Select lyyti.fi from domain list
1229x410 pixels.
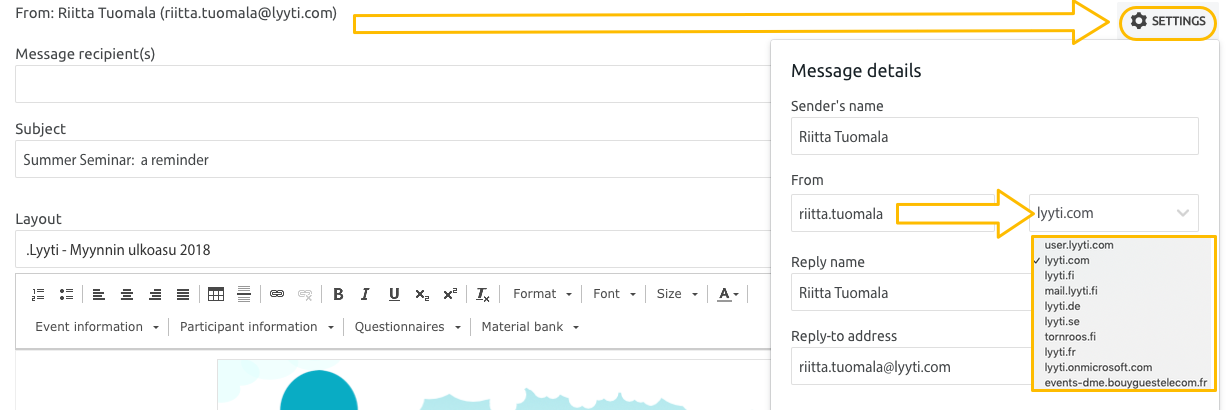pyautogui.click(x=1062, y=275)
